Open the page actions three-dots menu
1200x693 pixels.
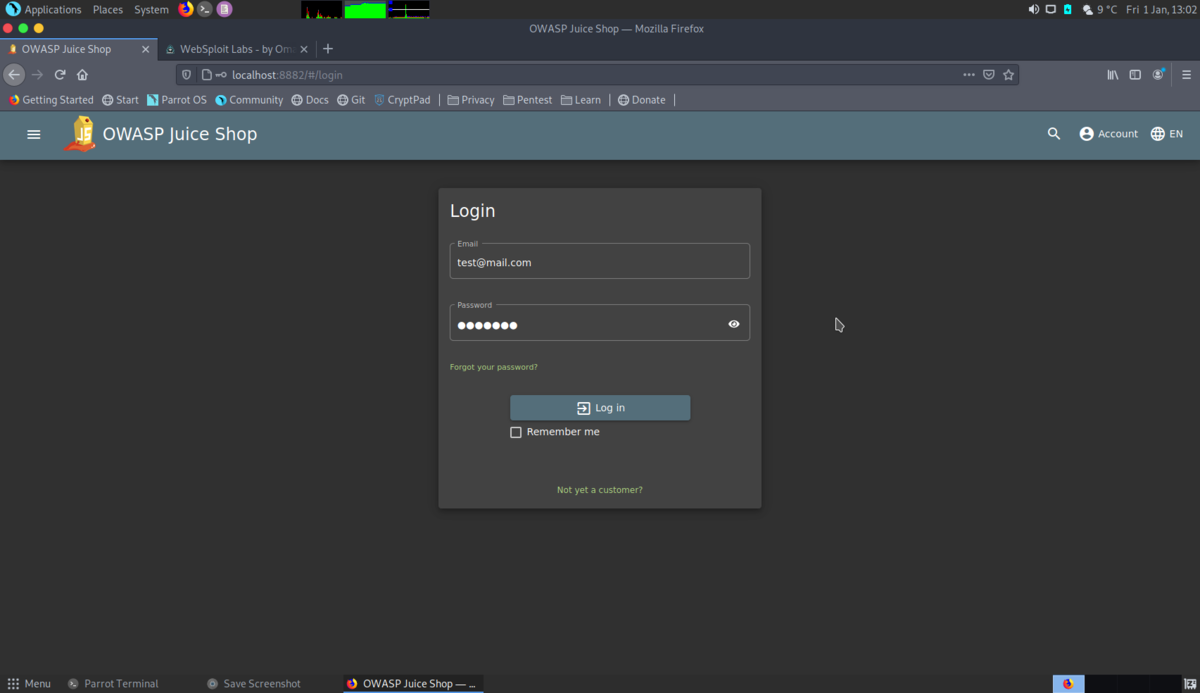coord(969,75)
